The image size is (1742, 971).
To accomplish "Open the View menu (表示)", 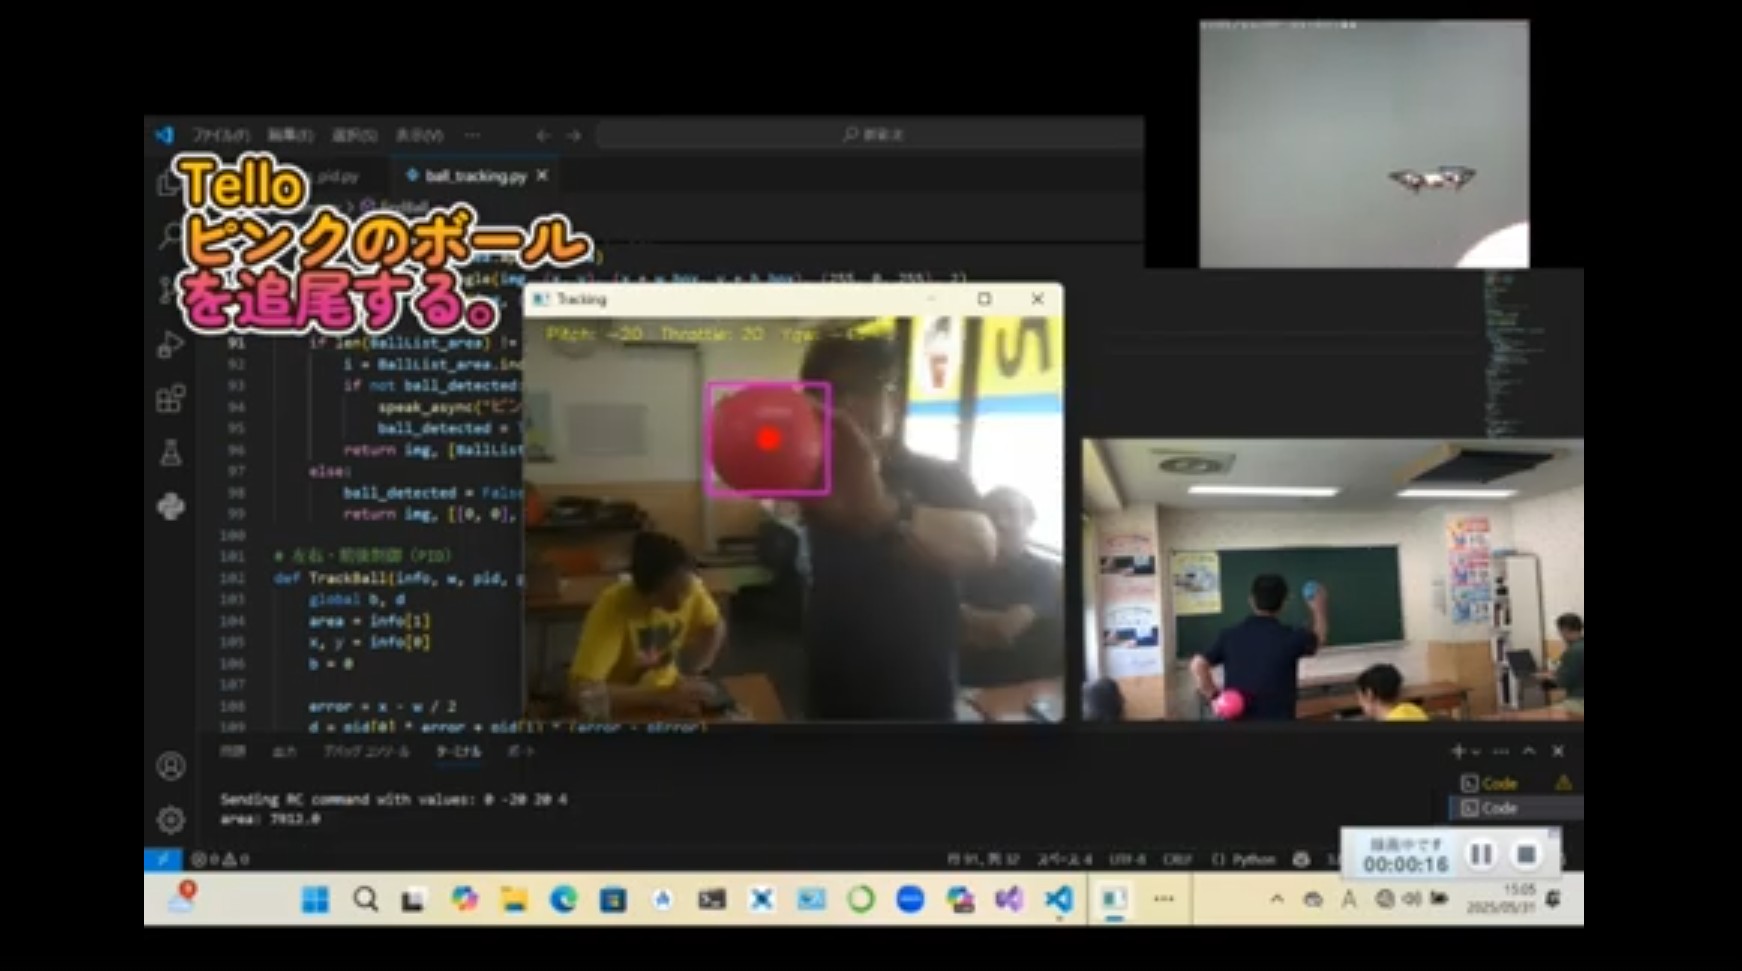I will [x=419, y=135].
